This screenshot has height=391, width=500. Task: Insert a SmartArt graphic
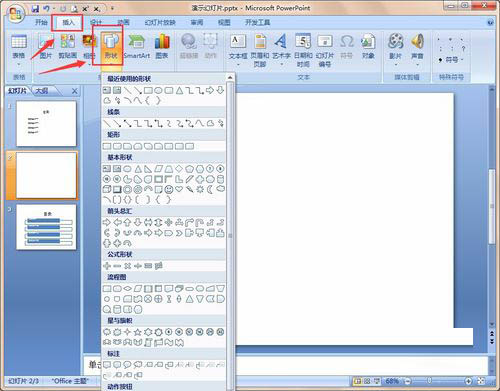click(x=137, y=47)
